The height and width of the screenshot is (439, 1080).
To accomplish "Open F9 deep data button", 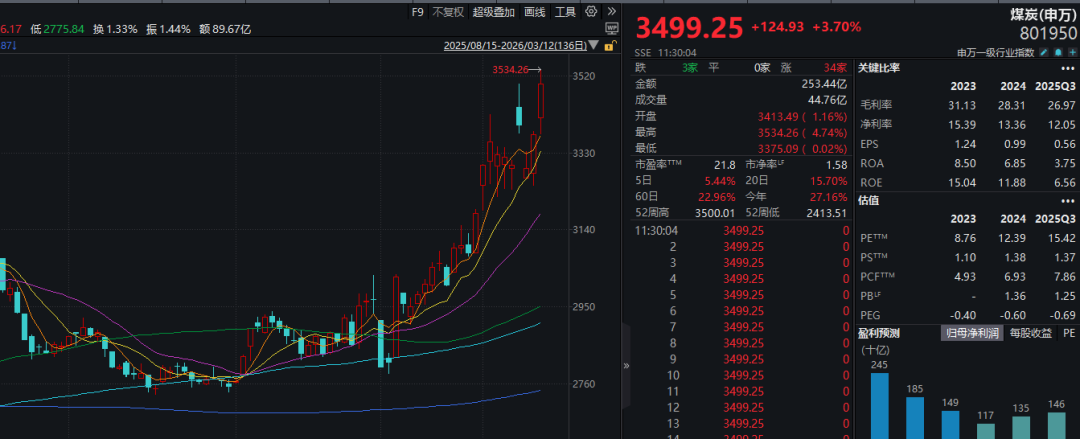I will (x=417, y=12).
